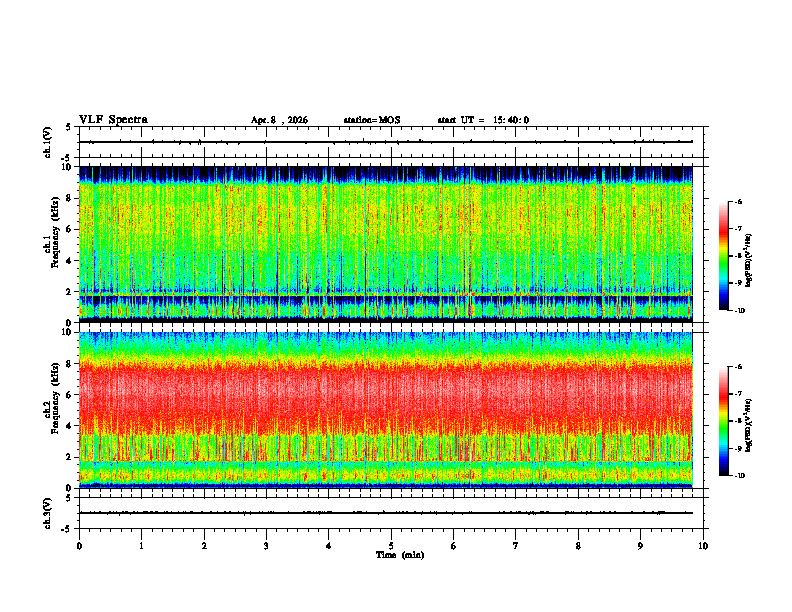The image size is (792, 612).
Task: Click the log(PSD) label beside ch.2 colorbar
Action: point(749,425)
